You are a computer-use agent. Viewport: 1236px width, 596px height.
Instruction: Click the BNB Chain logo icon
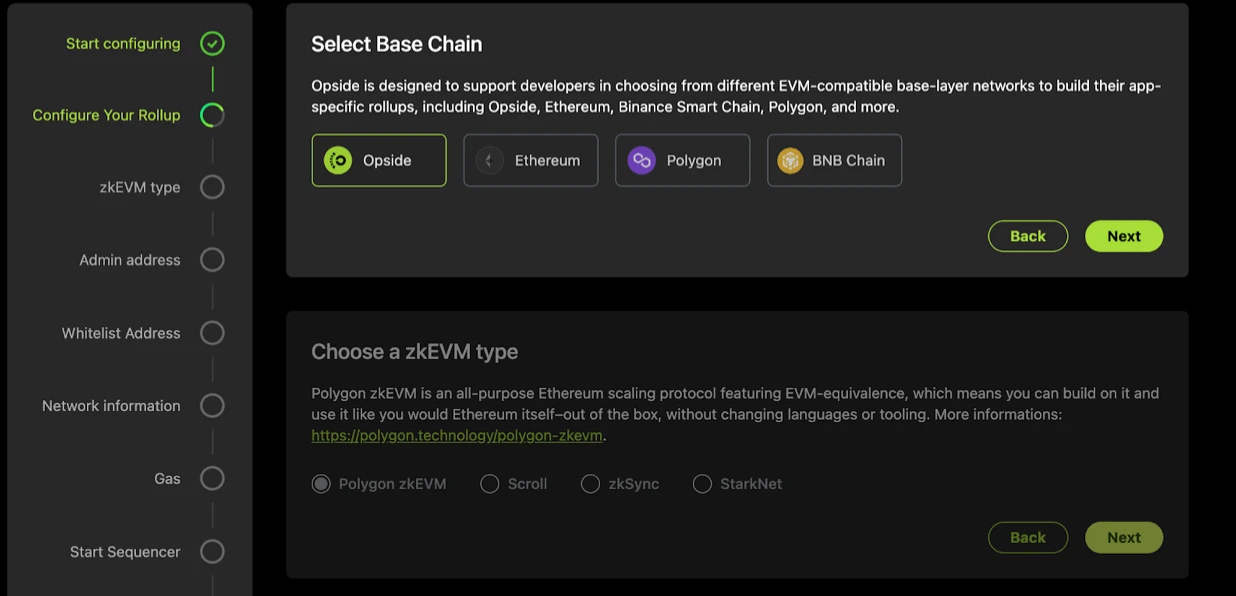[x=791, y=160]
